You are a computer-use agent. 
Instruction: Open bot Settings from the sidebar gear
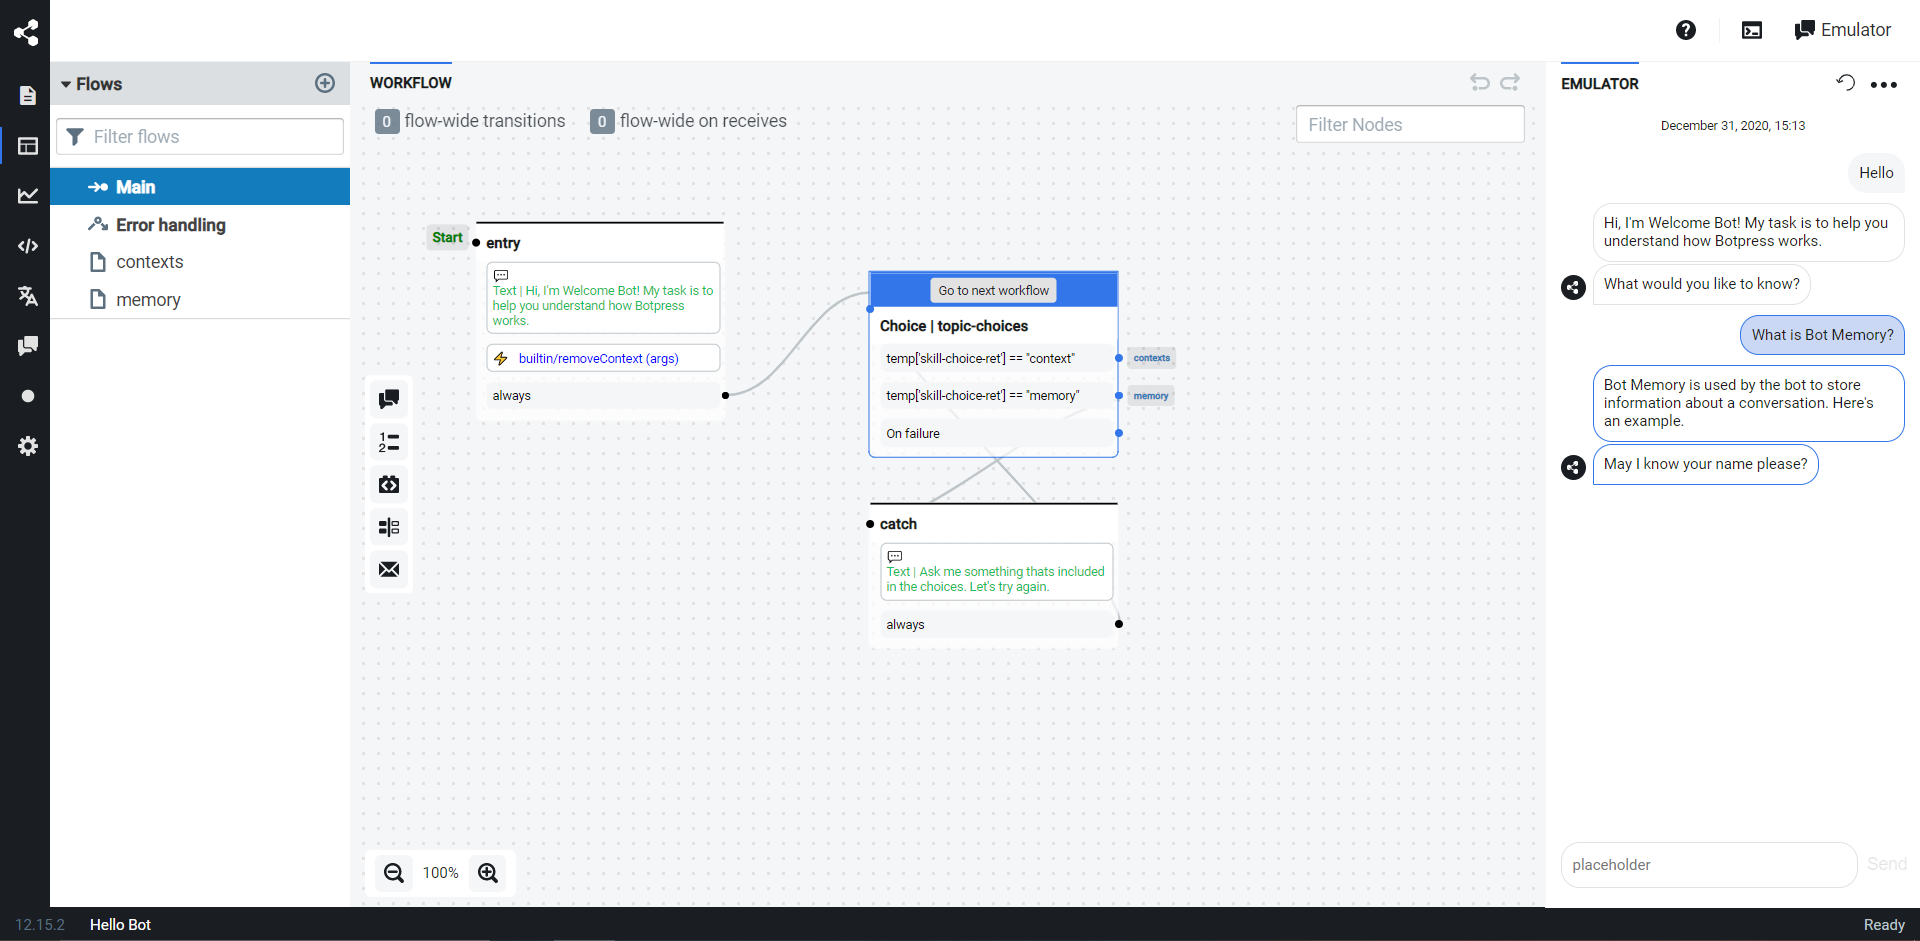[27, 446]
